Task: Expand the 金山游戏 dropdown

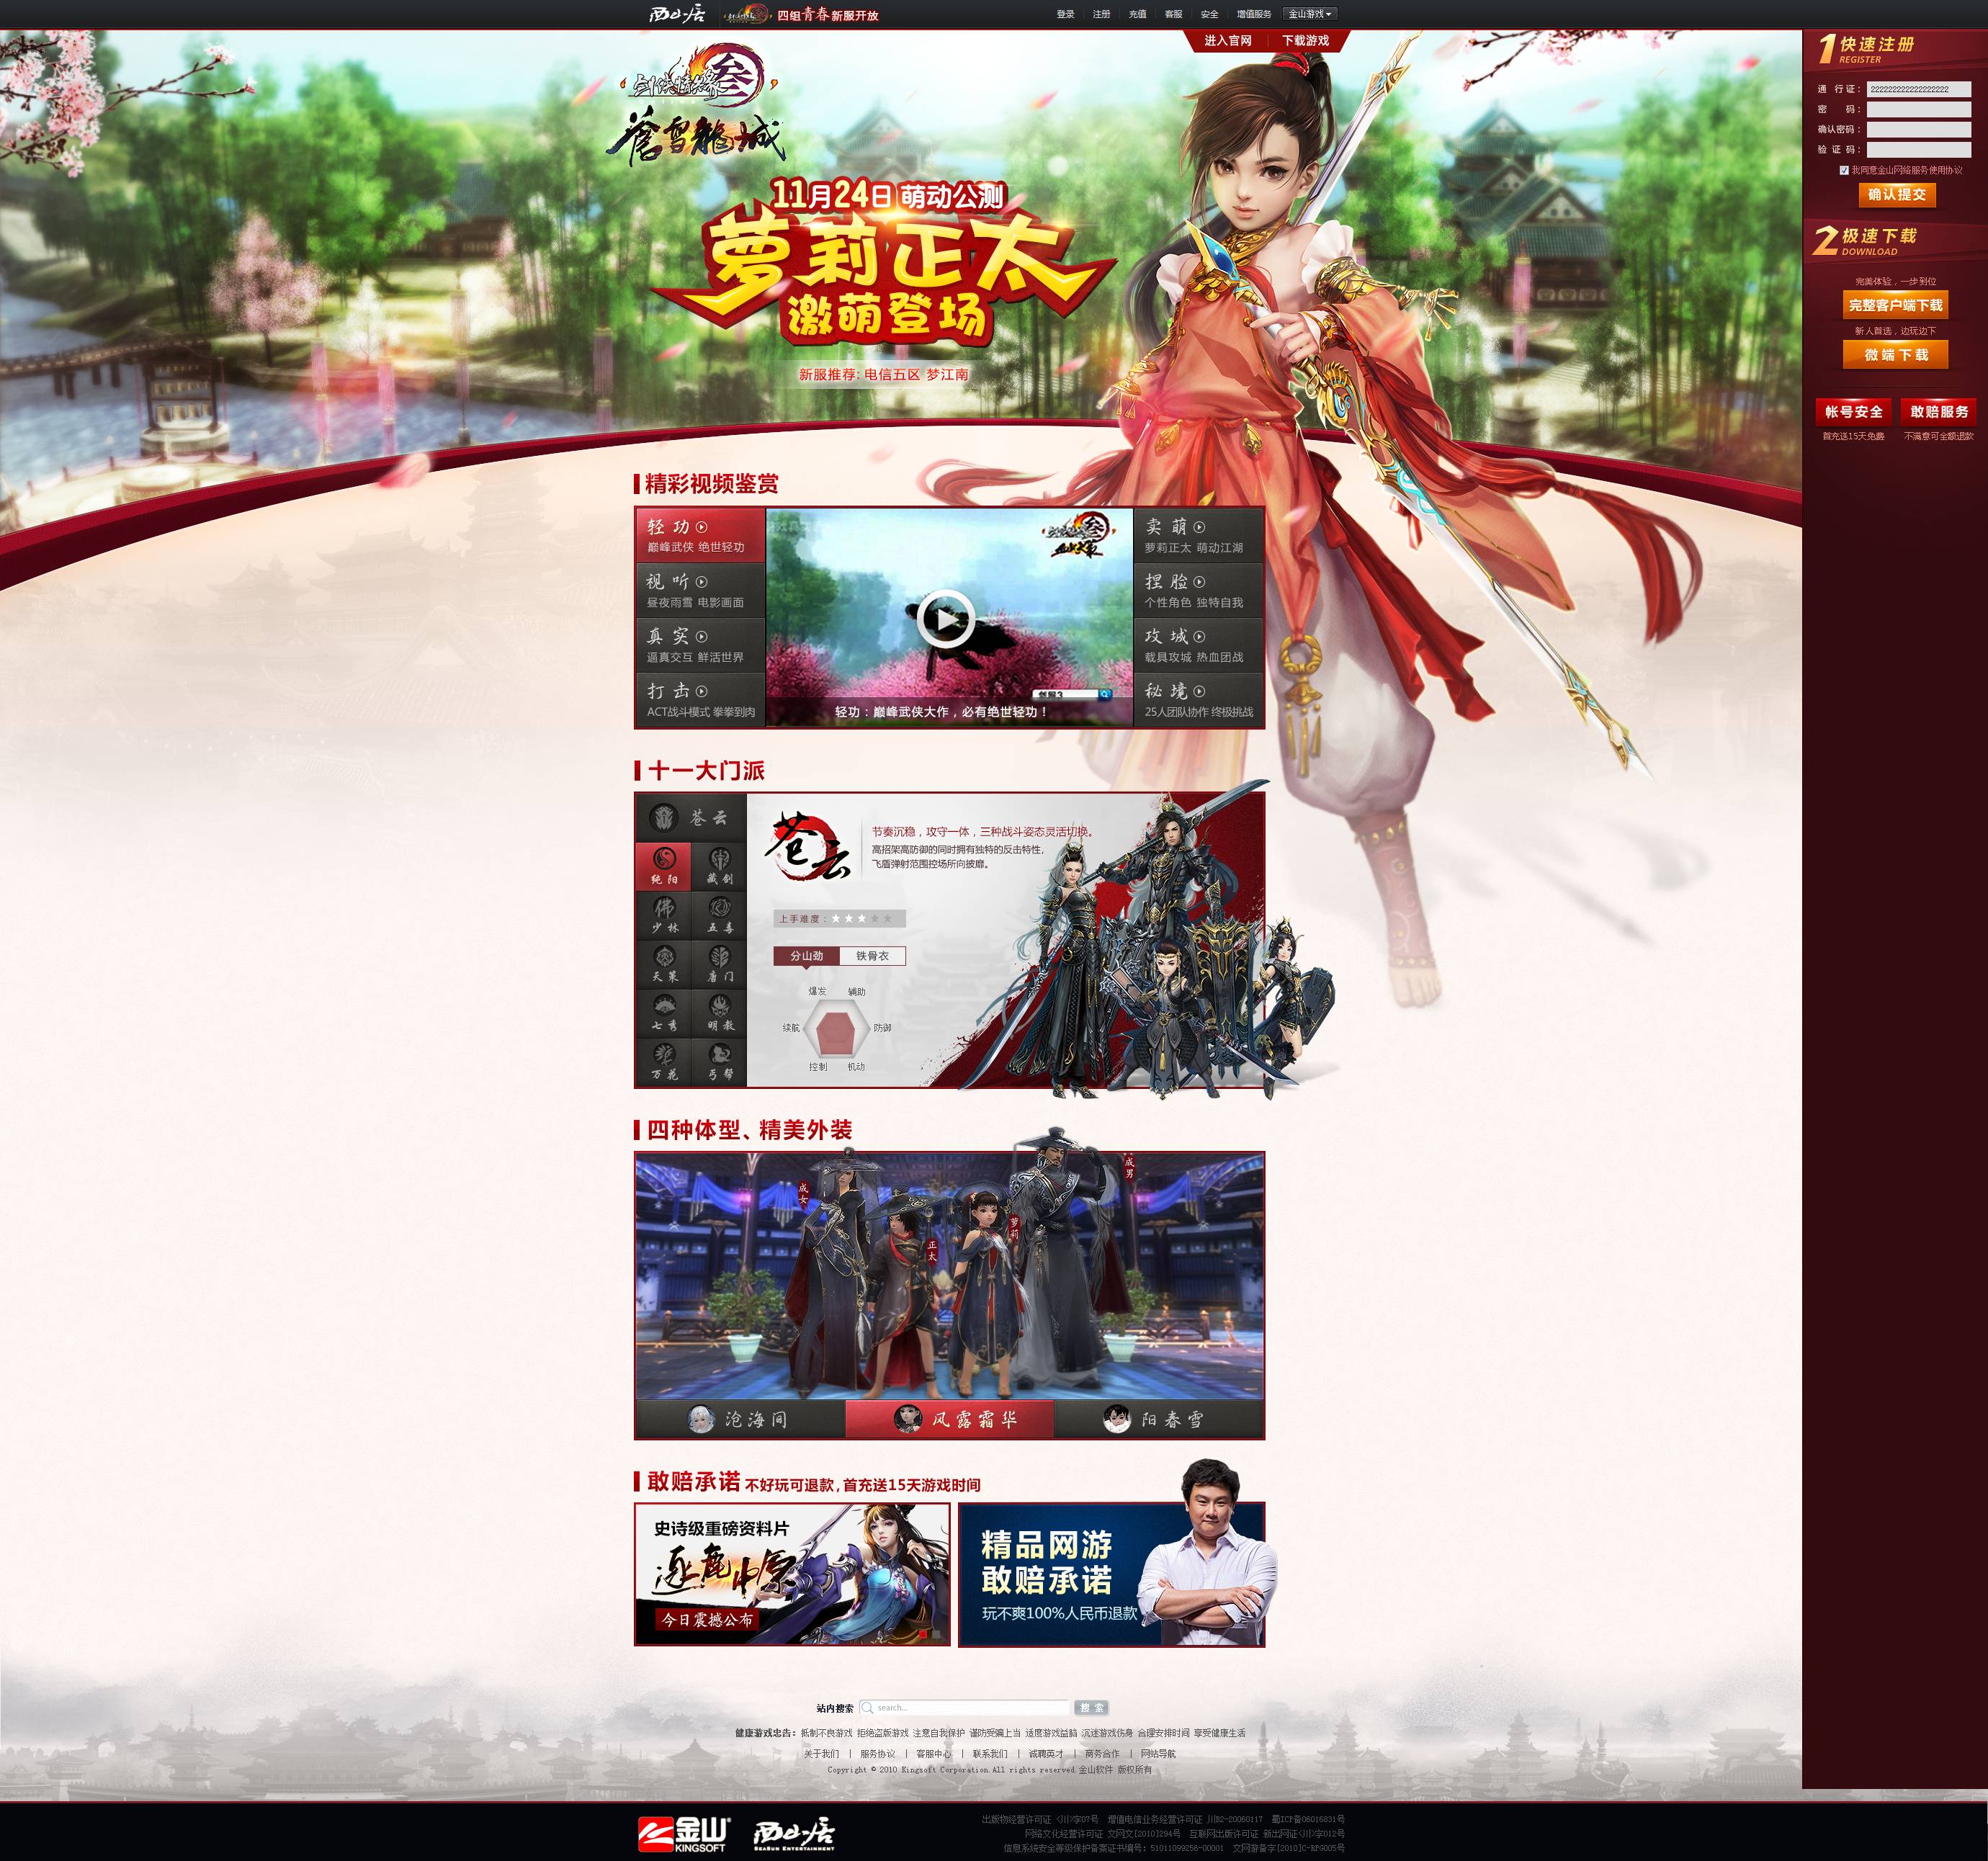Action: [1310, 14]
